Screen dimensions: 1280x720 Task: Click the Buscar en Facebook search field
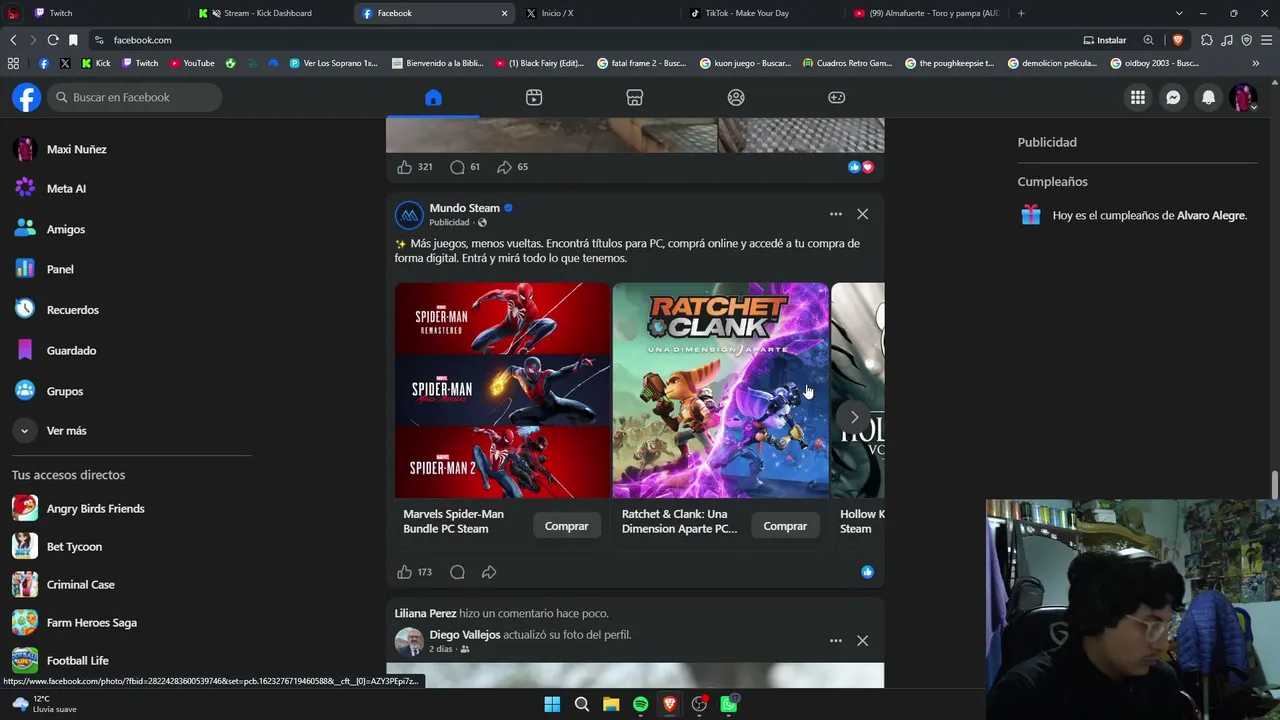134,97
